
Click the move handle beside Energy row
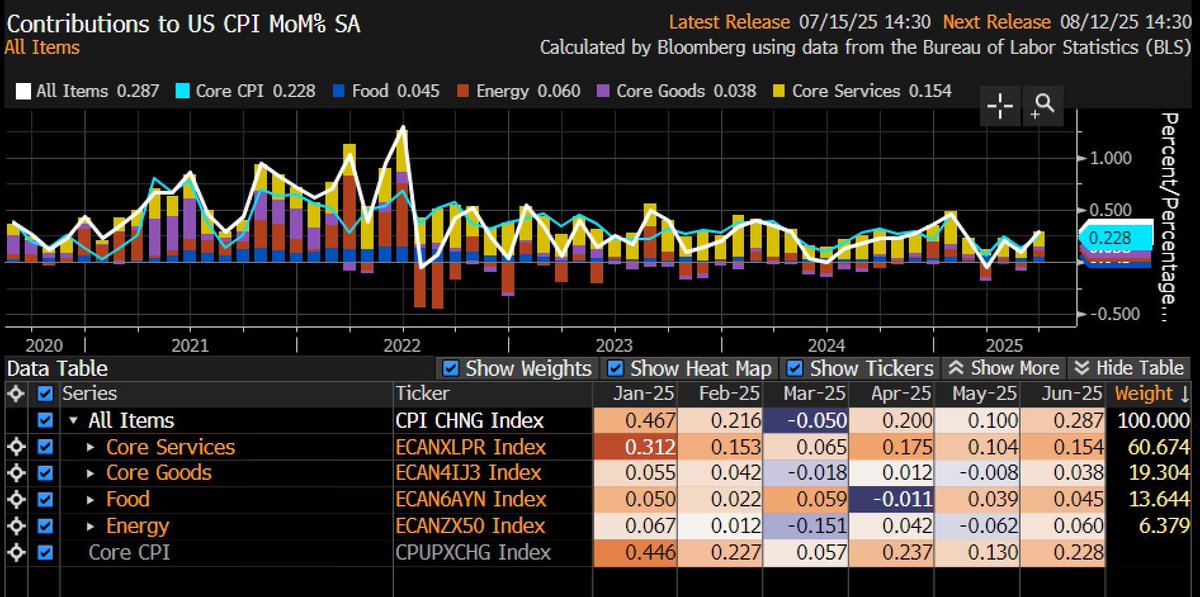click(x=15, y=525)
